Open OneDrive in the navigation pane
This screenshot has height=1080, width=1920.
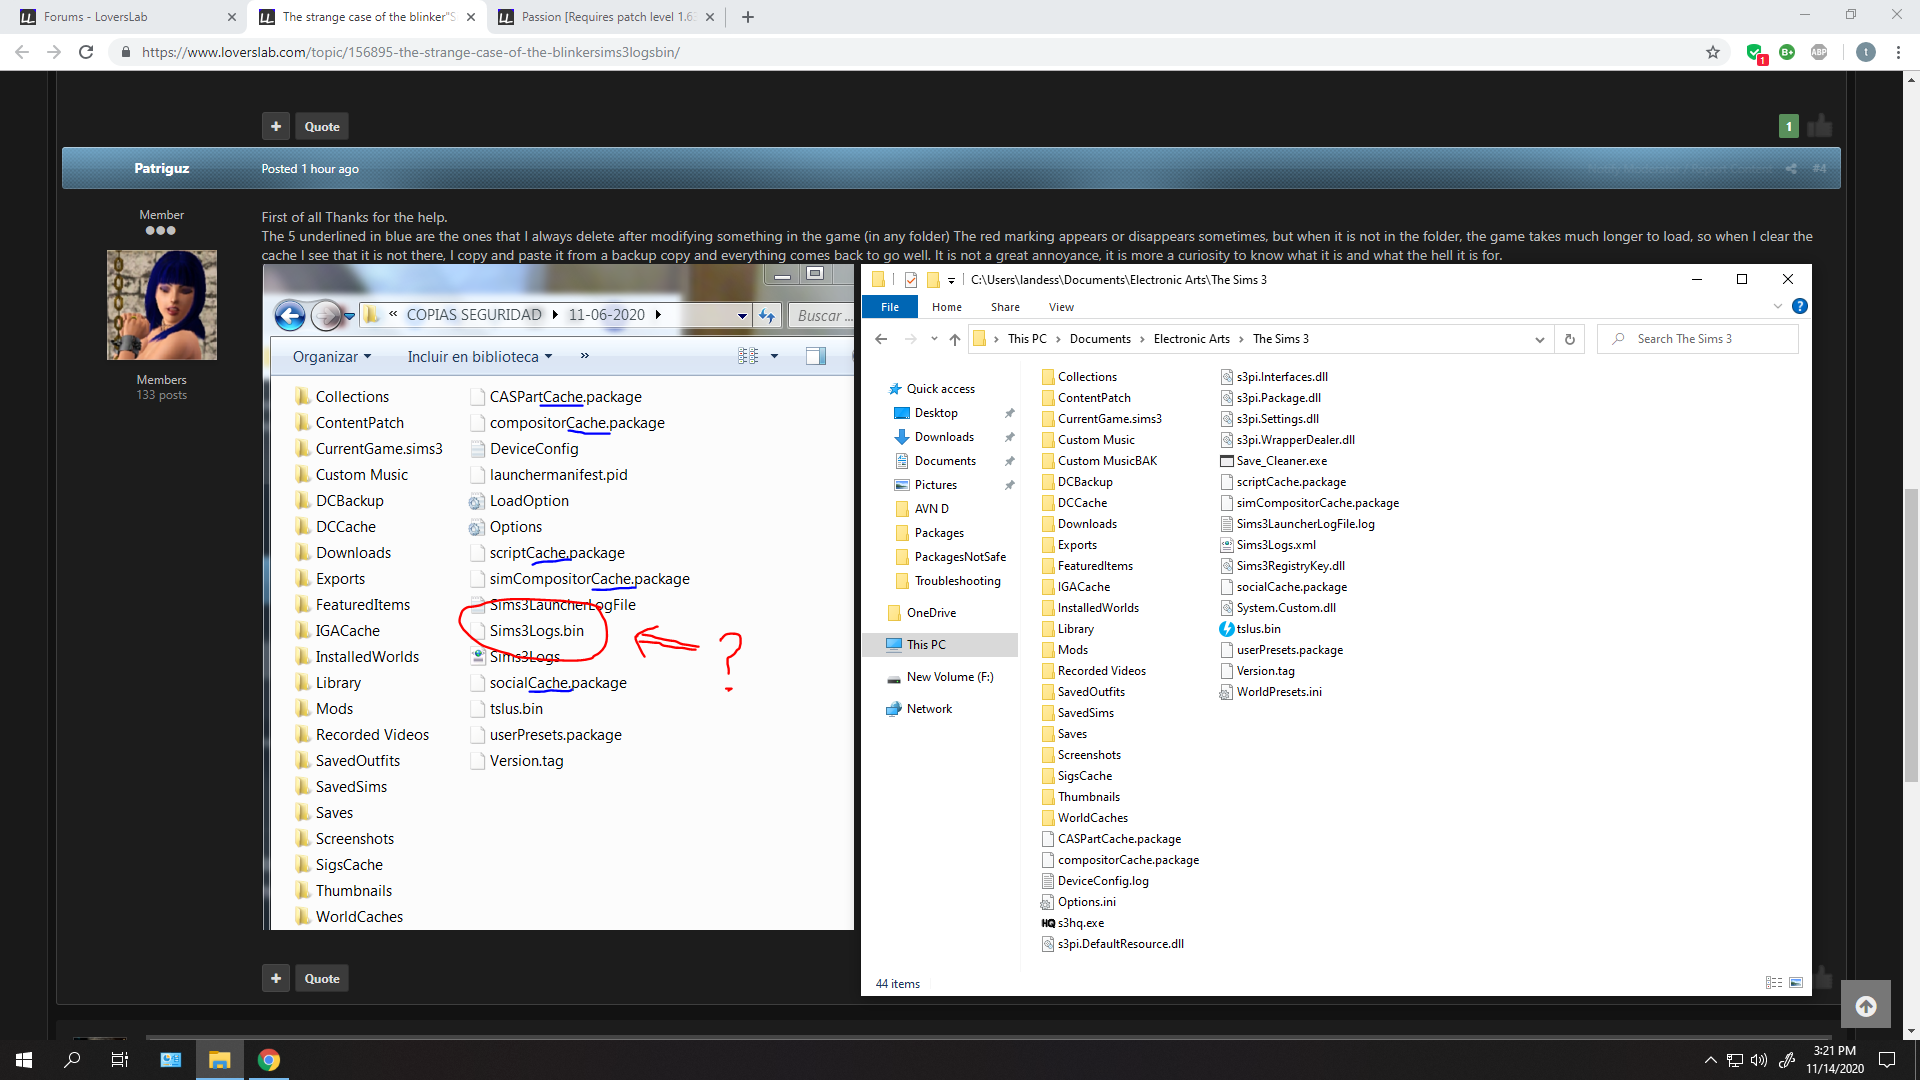coord(931,613)
